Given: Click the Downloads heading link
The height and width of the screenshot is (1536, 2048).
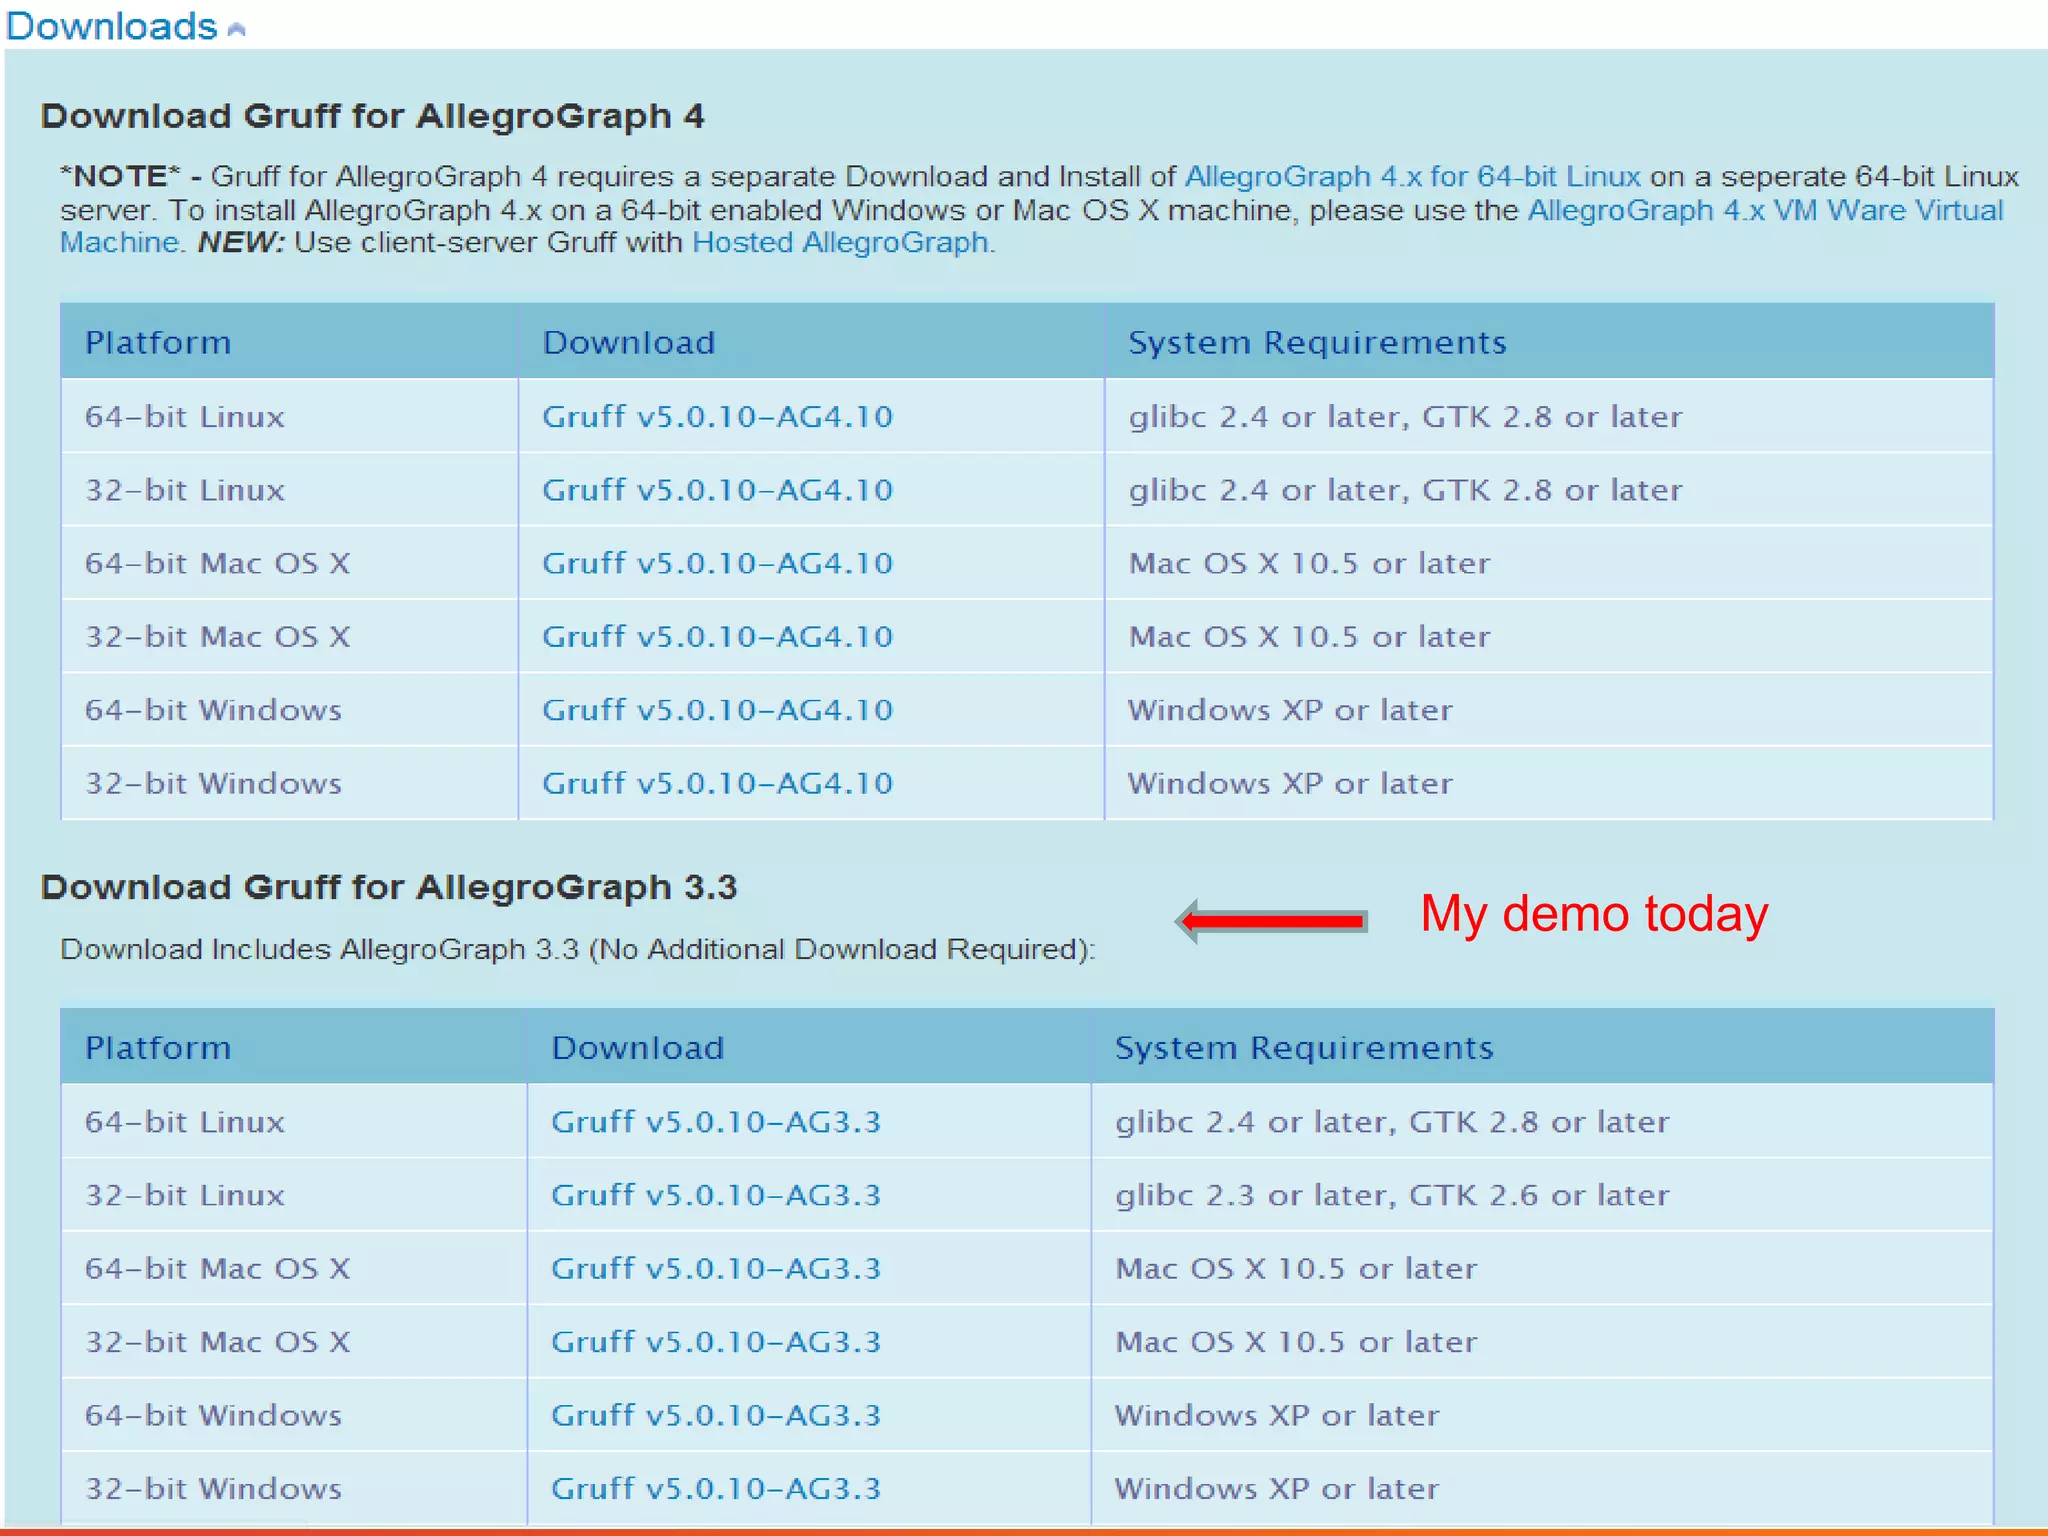Looking at the screenshot, I should pos(111,26).
